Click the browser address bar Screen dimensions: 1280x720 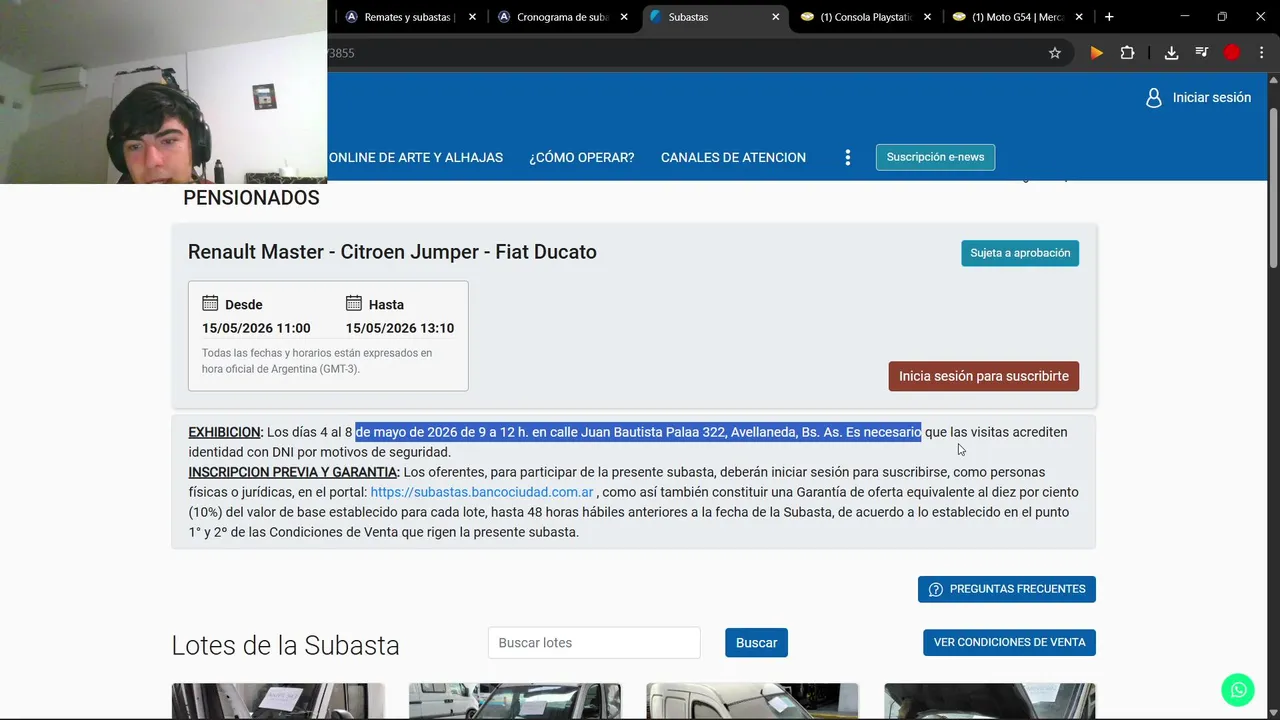pos(680,53)
